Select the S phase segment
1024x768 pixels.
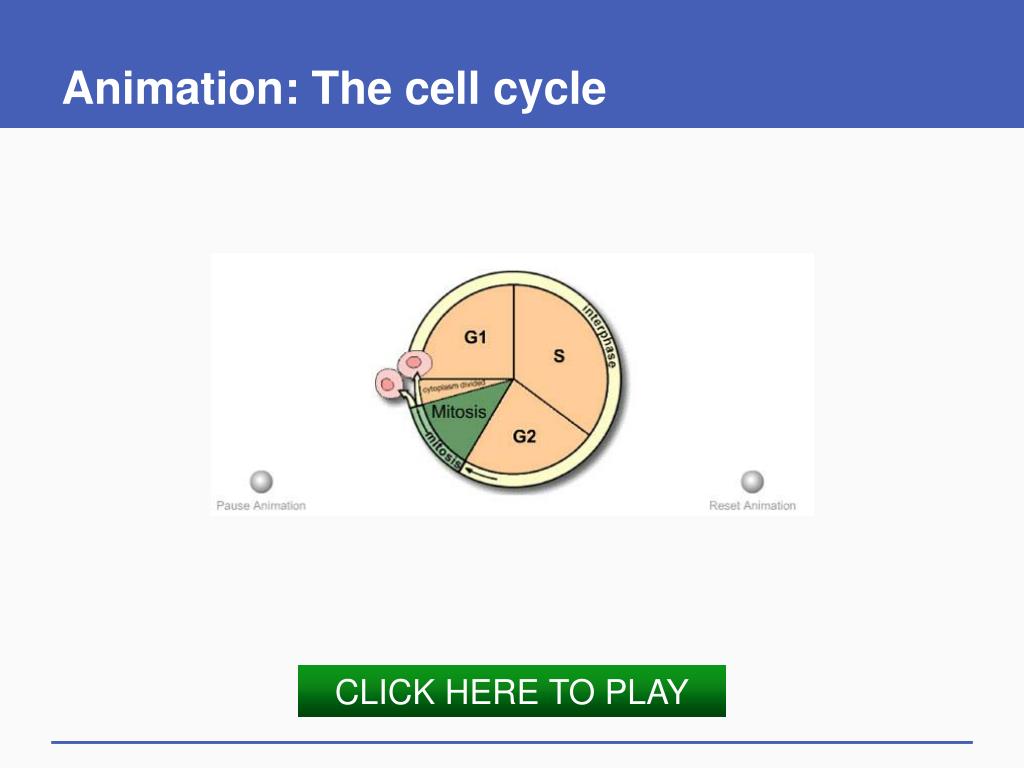click(x=559, y=356)
